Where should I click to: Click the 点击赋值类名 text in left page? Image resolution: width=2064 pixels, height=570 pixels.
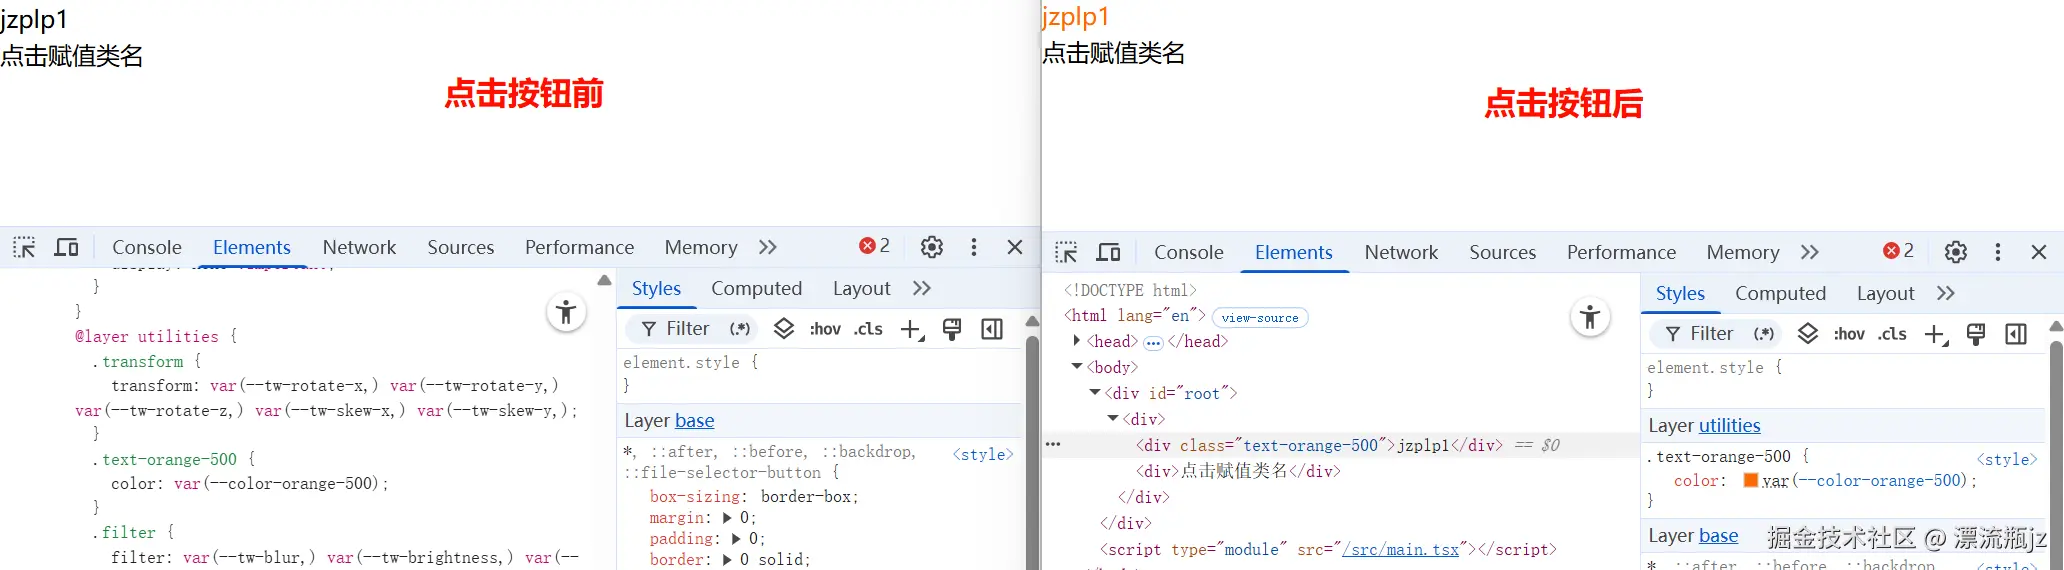point(72,56)
